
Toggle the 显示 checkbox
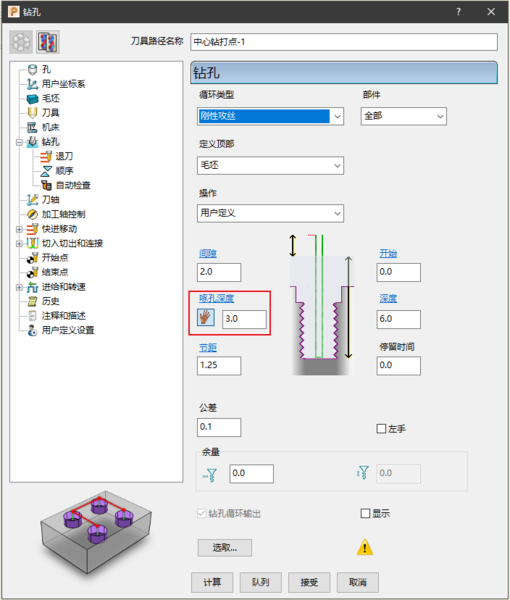pos(365,513)
